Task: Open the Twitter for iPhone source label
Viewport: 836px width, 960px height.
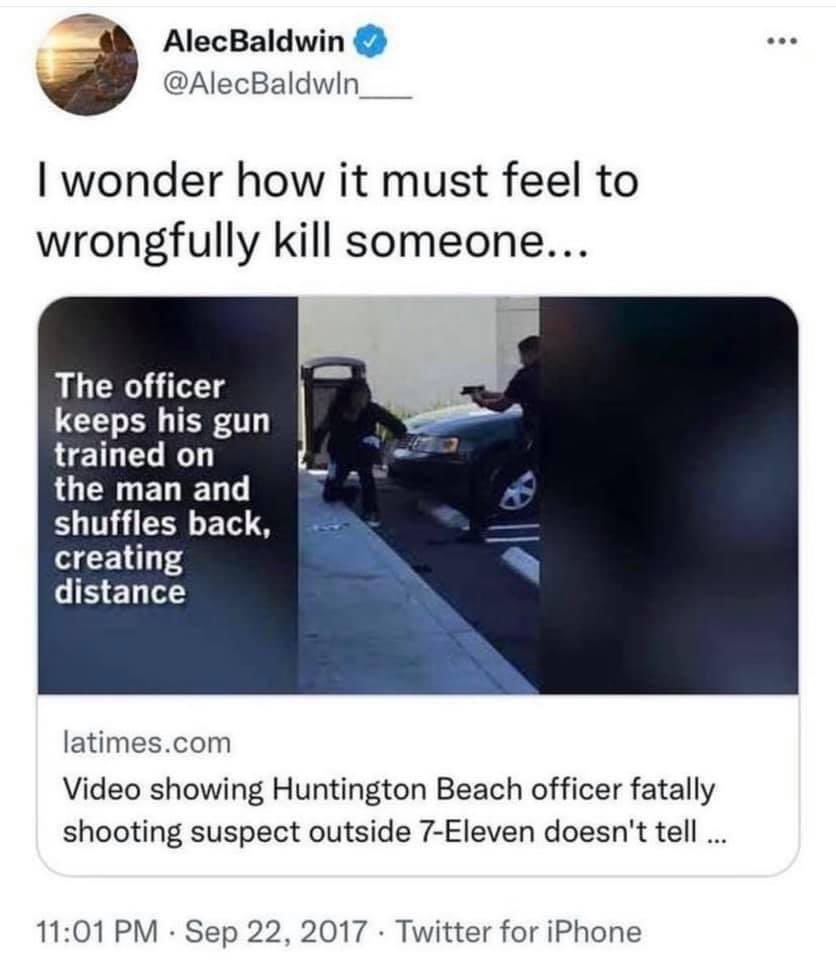Action: 519,932
